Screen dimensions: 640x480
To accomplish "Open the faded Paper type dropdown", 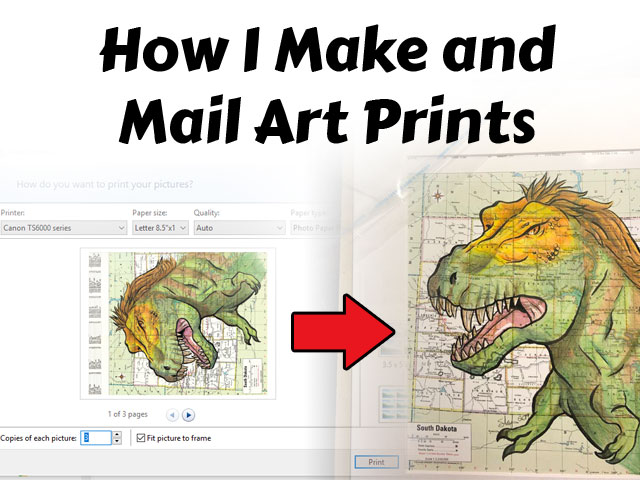I will 315,228.
